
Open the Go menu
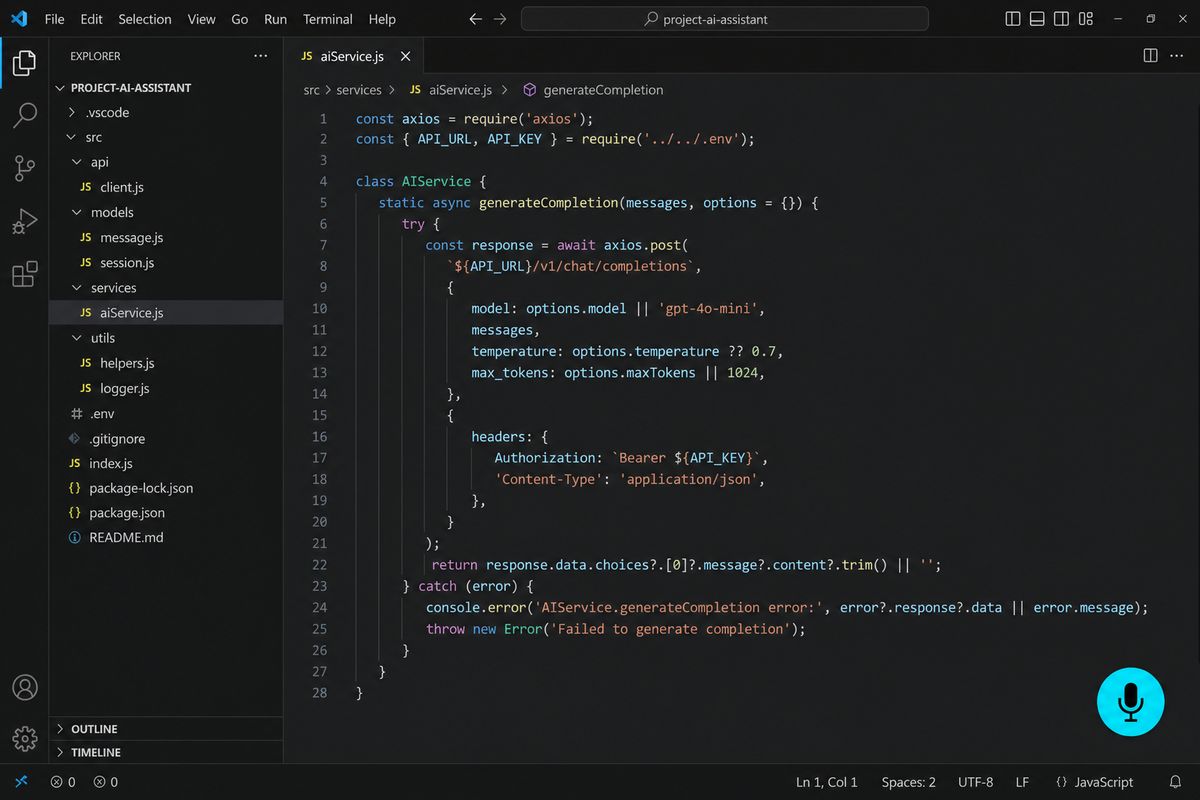(240, 19)
